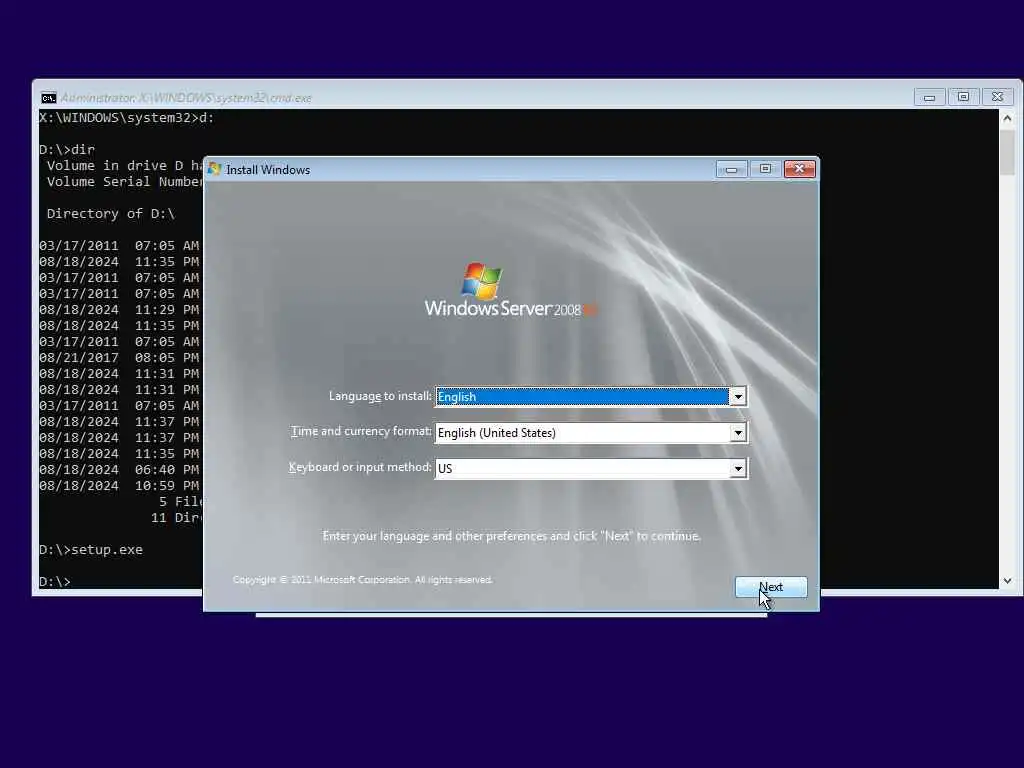Click the Microsoft Corporation copyright notice

pos(362,580)
